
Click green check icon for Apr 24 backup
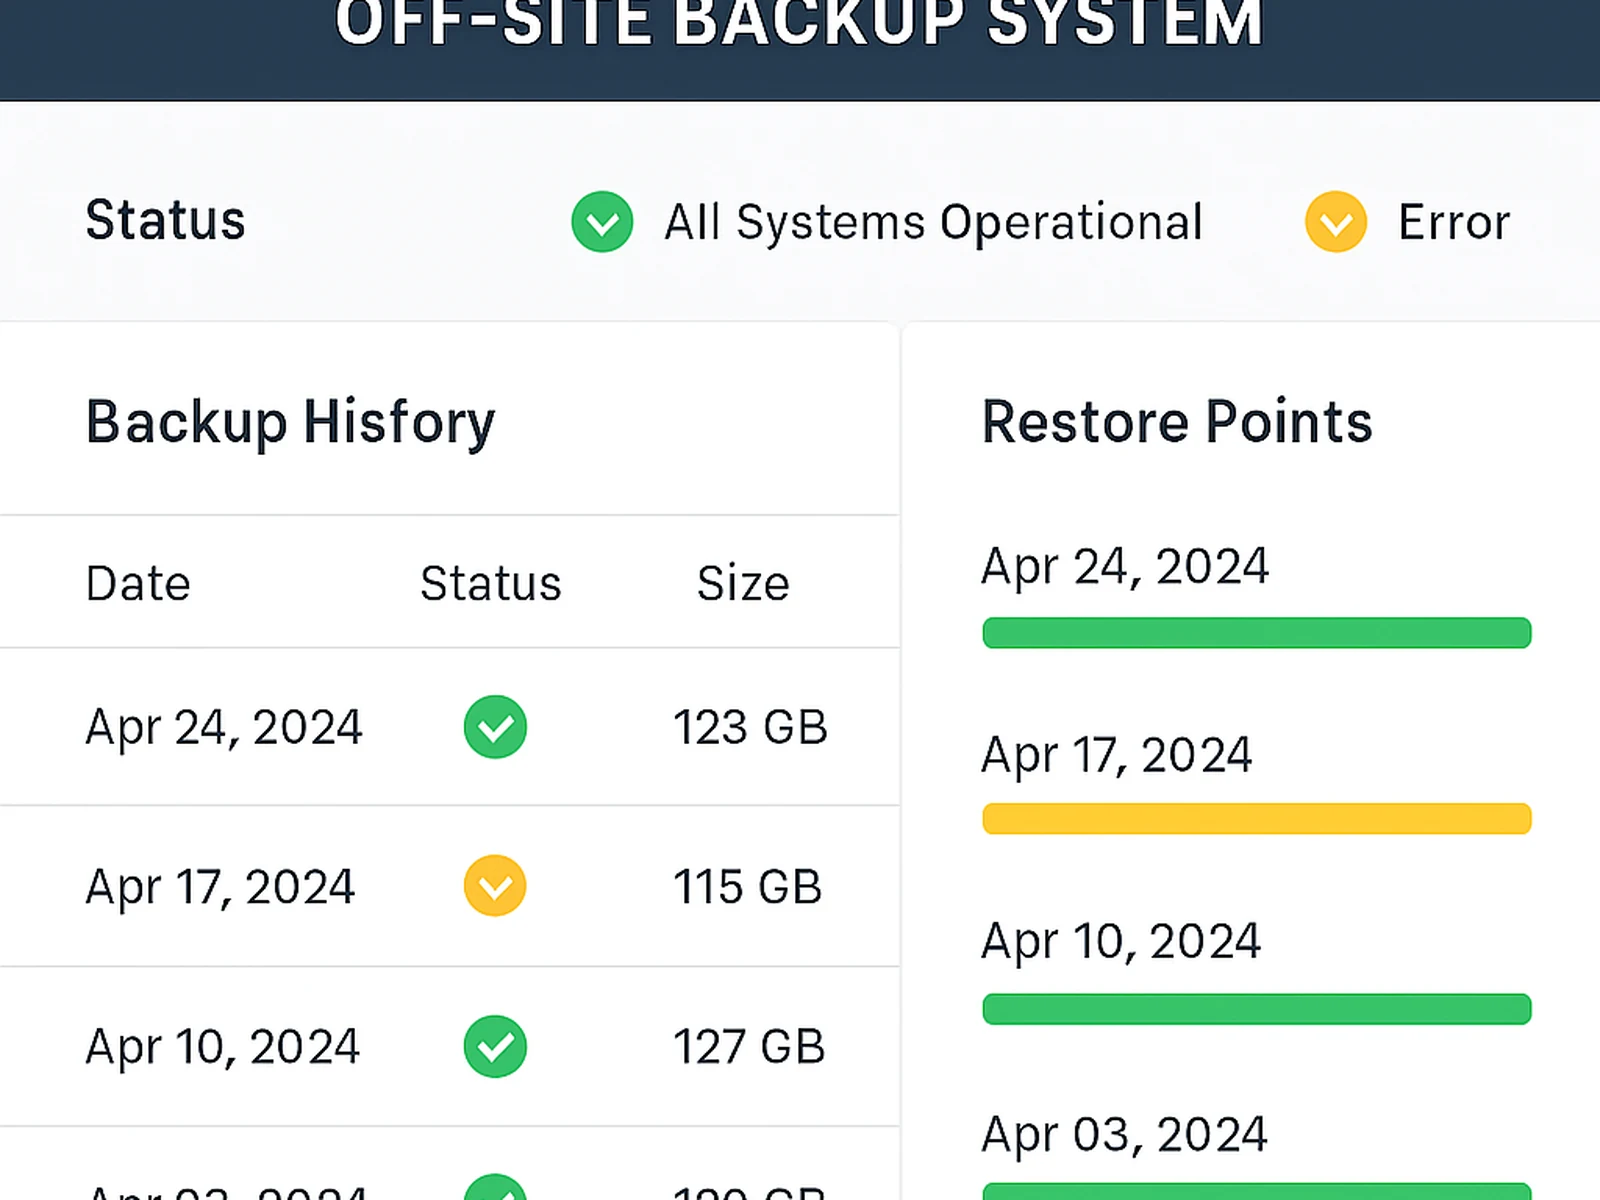tap(495, 727)
